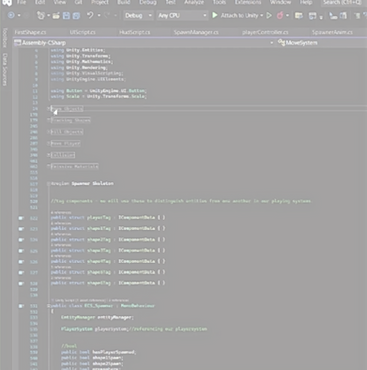Switch to the SpawnerAnim.cs tab
Viewport: 367px width, 370px height.
332,32
